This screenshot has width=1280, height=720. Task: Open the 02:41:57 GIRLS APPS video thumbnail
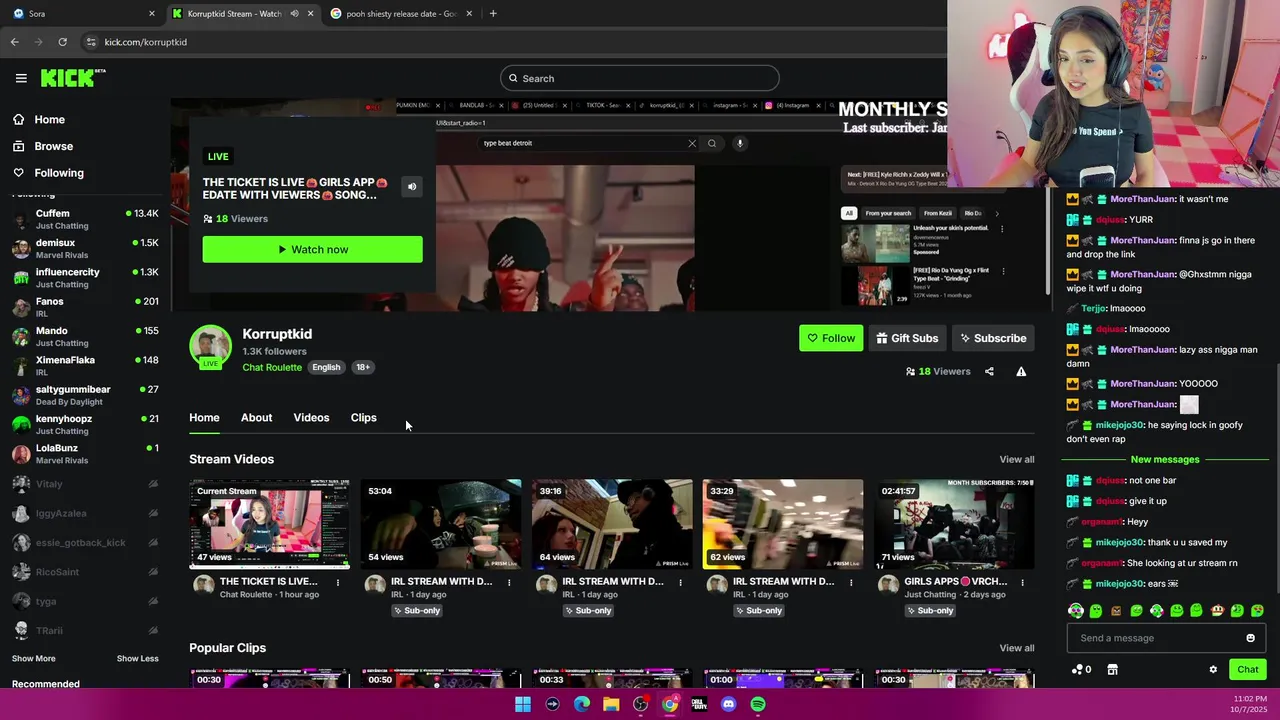(x=954, y=524)
